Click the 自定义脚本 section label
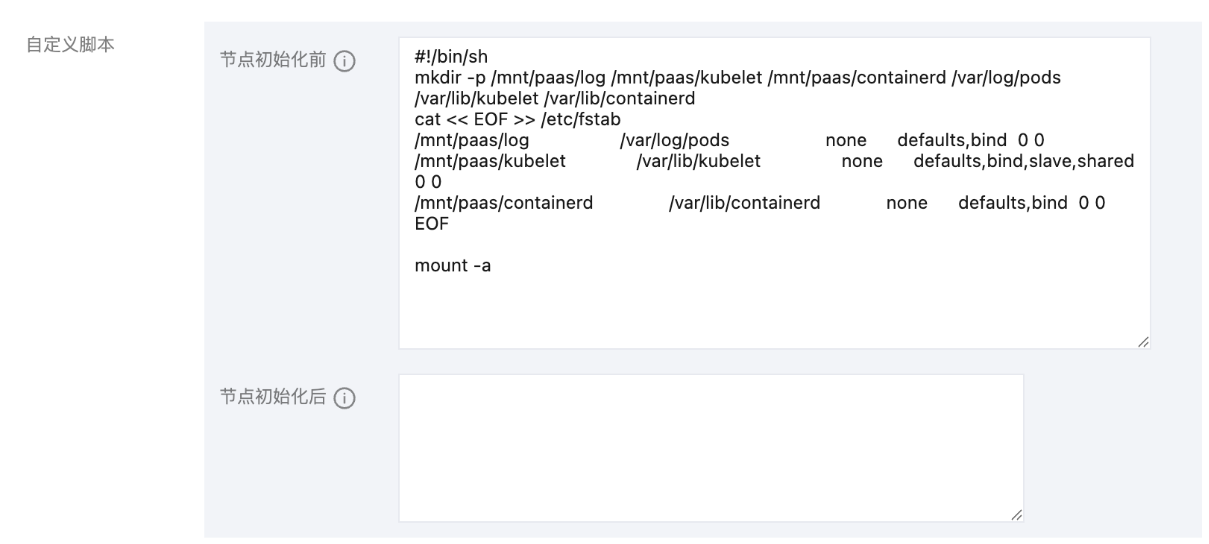 [68, 46]
